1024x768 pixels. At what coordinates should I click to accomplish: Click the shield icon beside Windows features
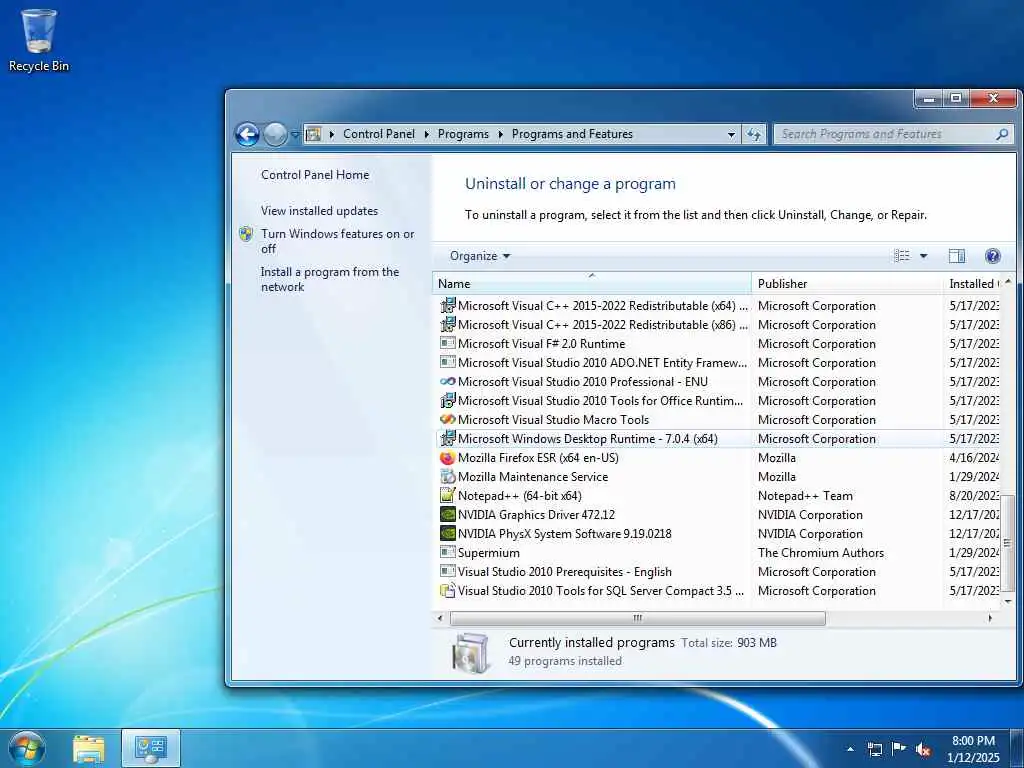(x=246, y=234)
